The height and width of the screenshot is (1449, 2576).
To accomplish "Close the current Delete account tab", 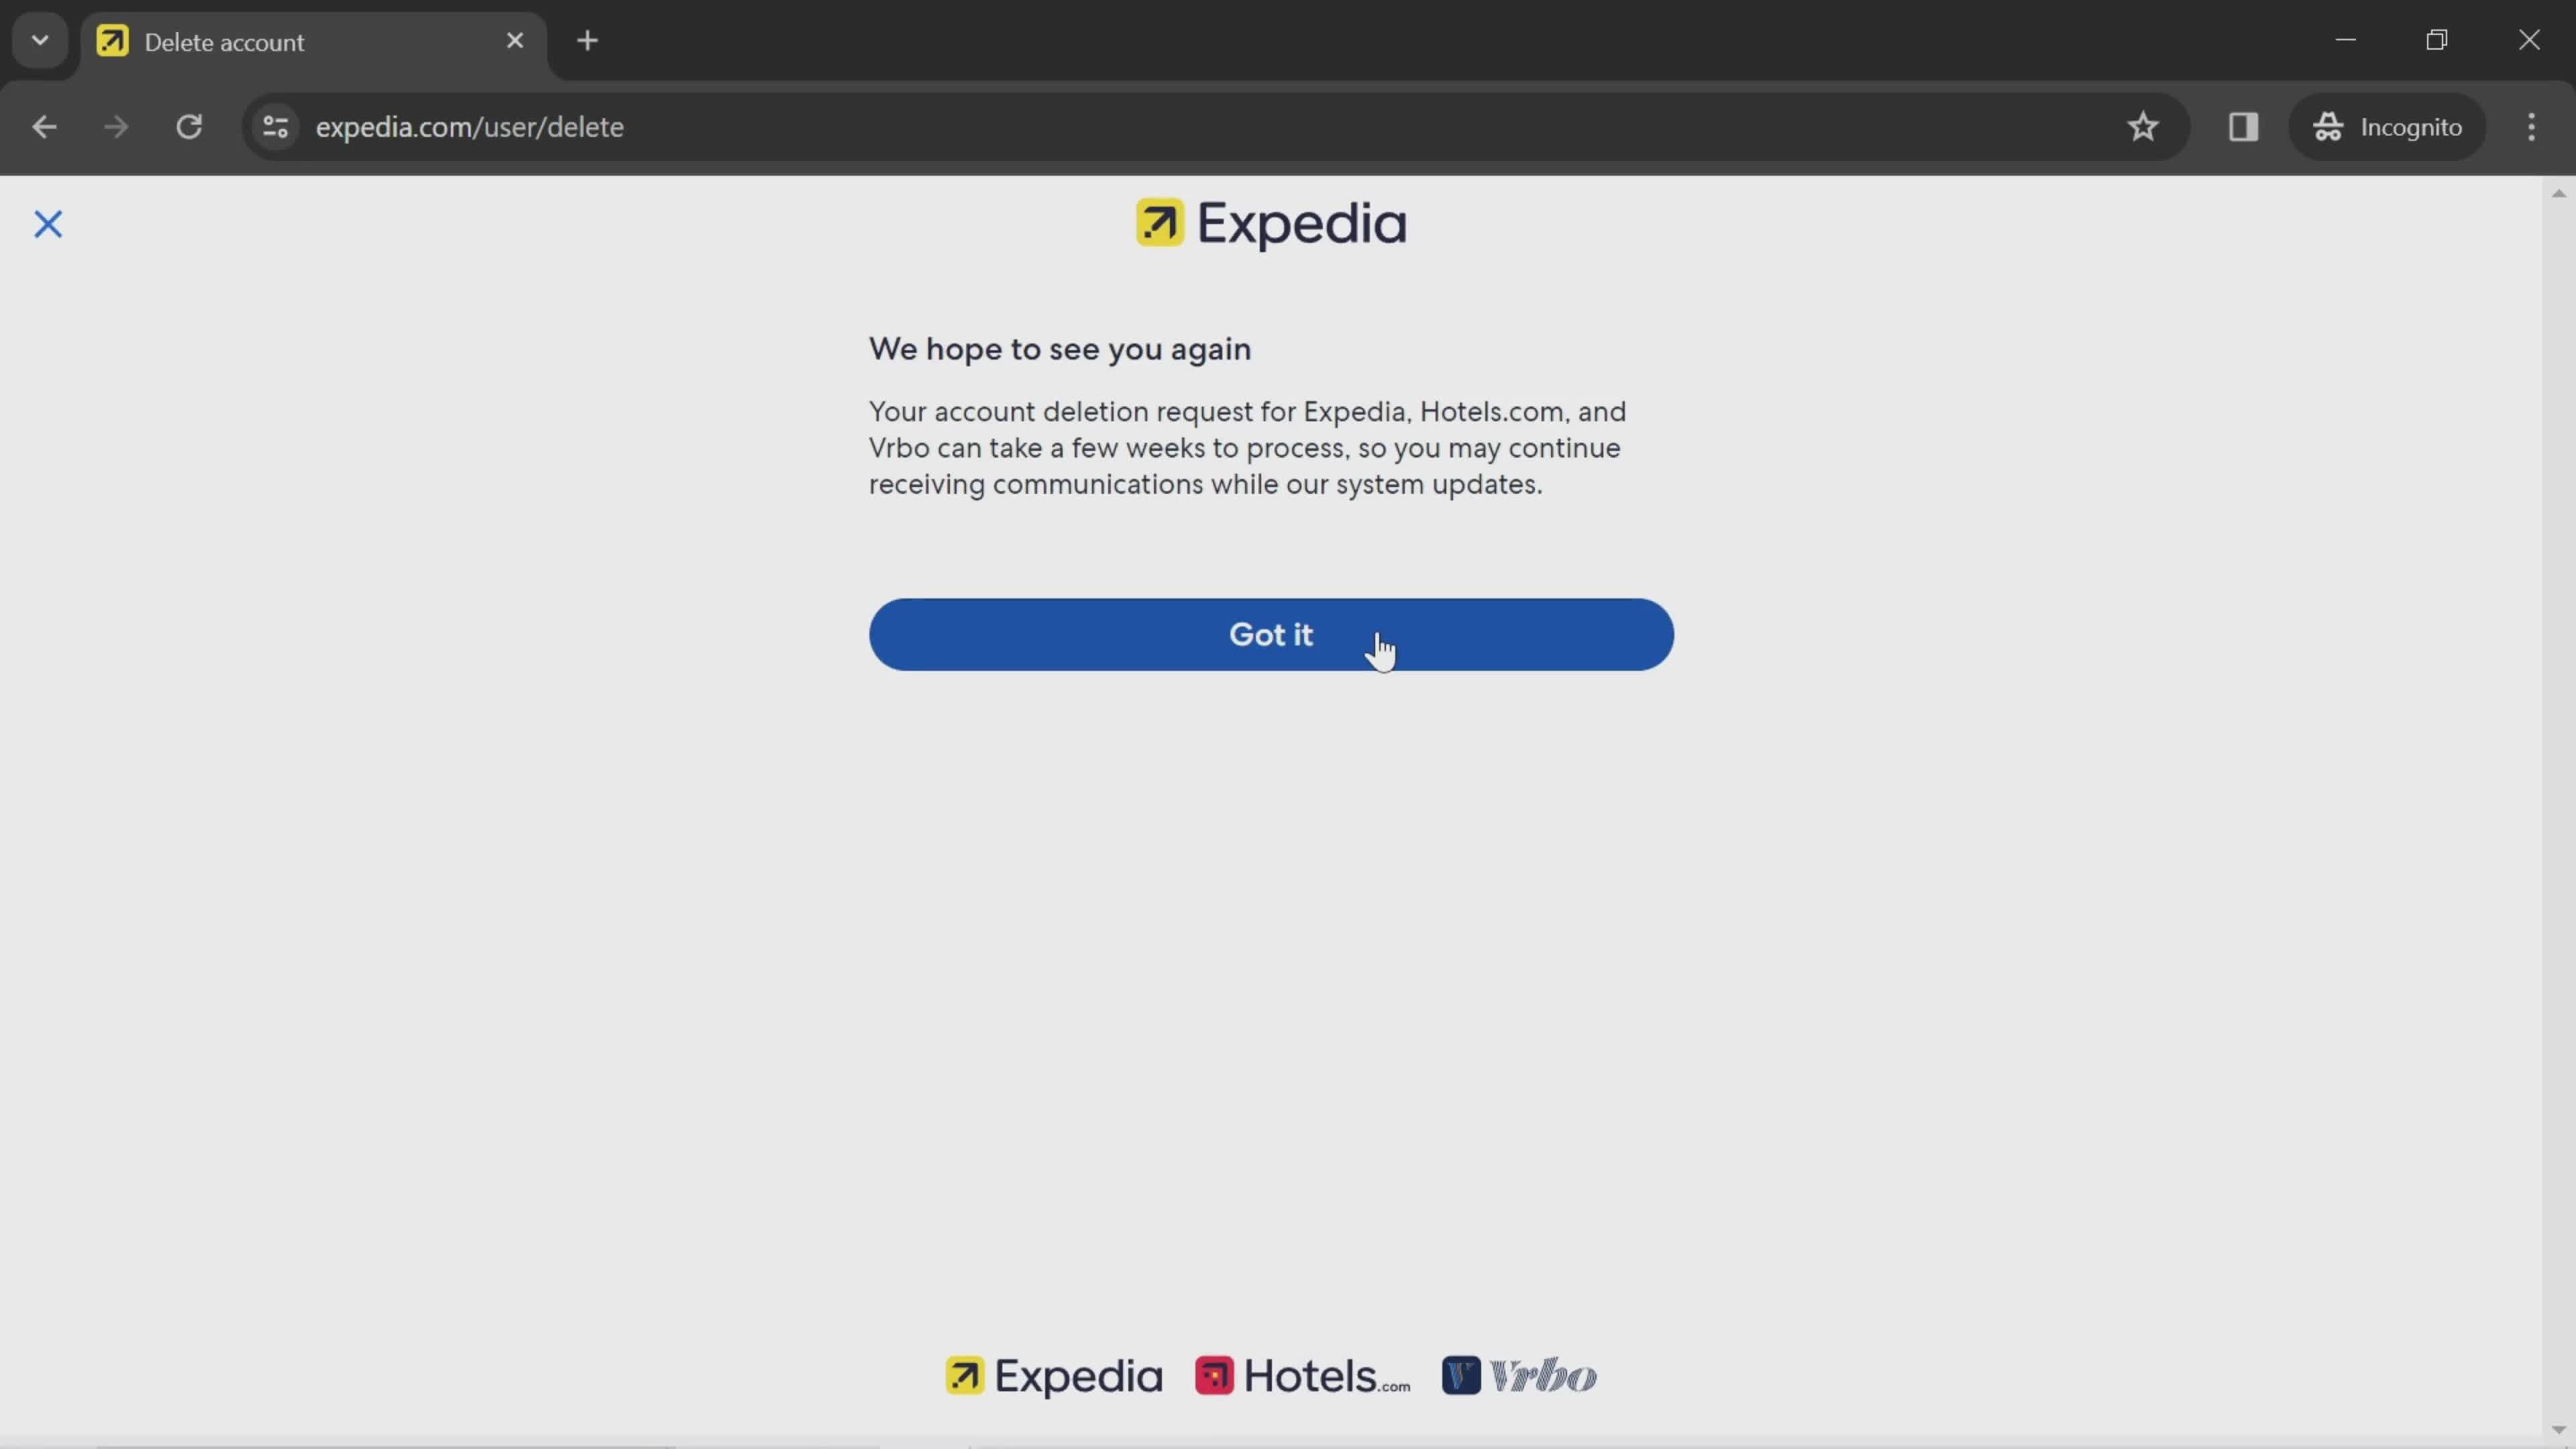I will coord(513,41).
